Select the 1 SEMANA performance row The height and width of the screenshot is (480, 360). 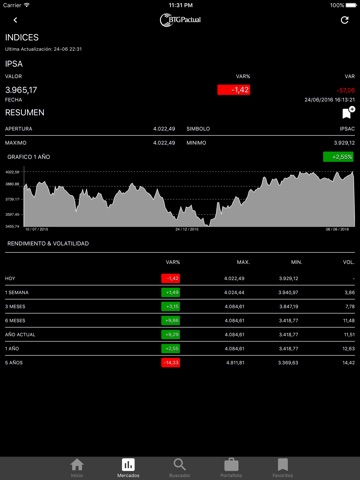tap(180, 292)
